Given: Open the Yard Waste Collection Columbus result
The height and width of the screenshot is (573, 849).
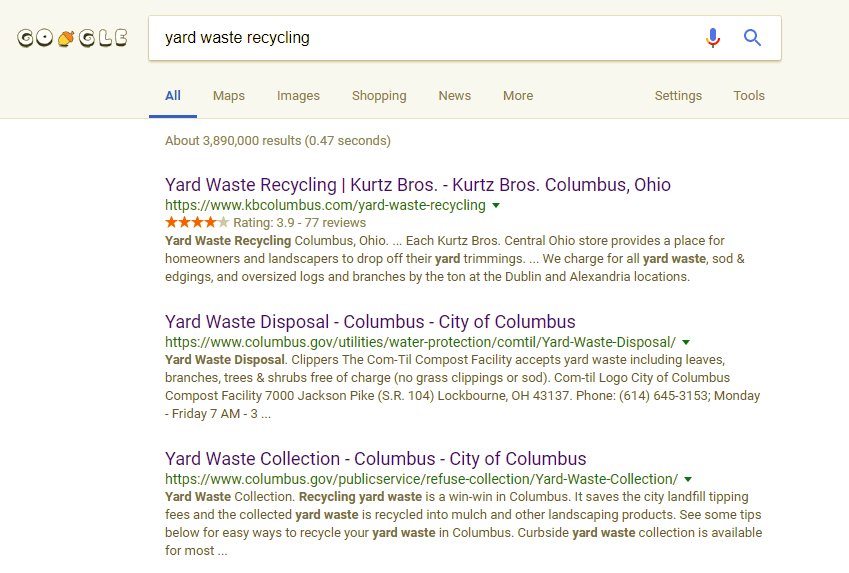Looking at the screenshot, I should 376,459.
